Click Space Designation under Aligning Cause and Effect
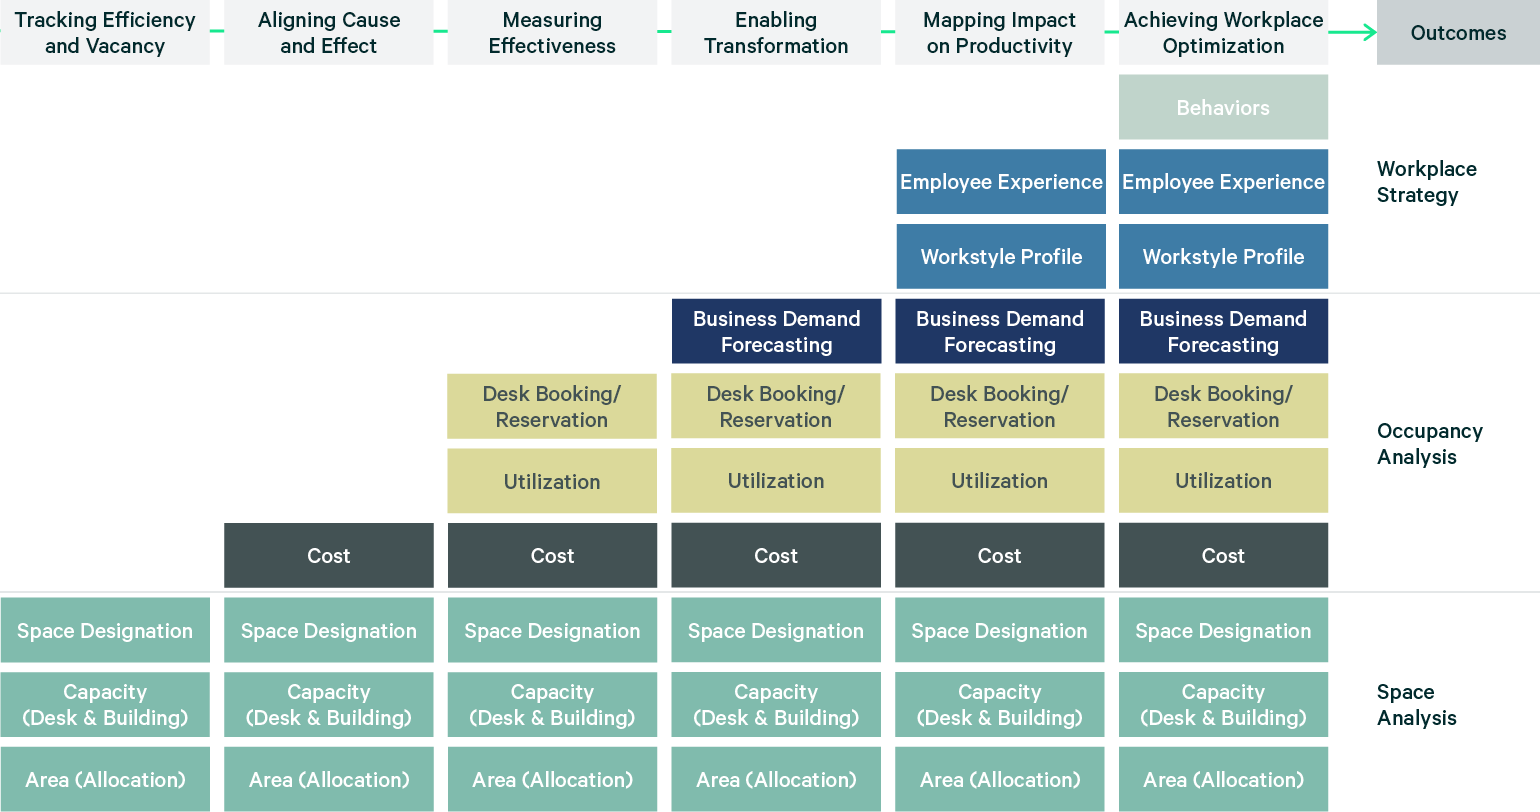 [329, 630]
